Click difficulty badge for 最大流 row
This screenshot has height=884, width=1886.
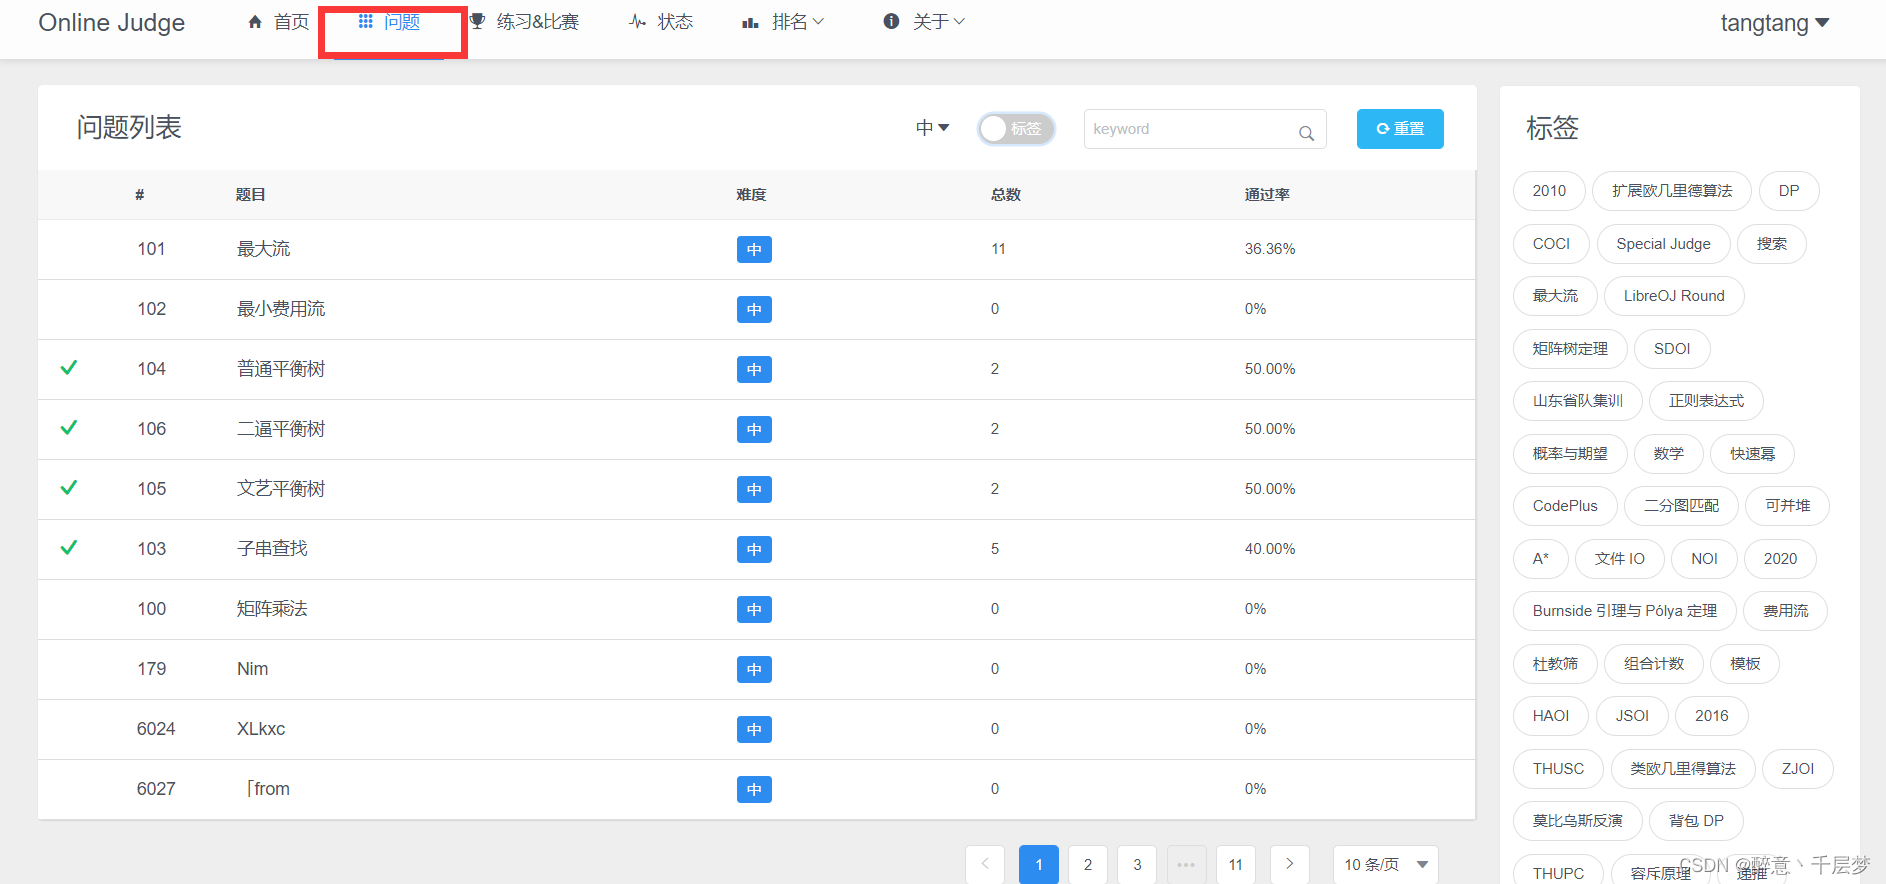(x=754, y=249)
